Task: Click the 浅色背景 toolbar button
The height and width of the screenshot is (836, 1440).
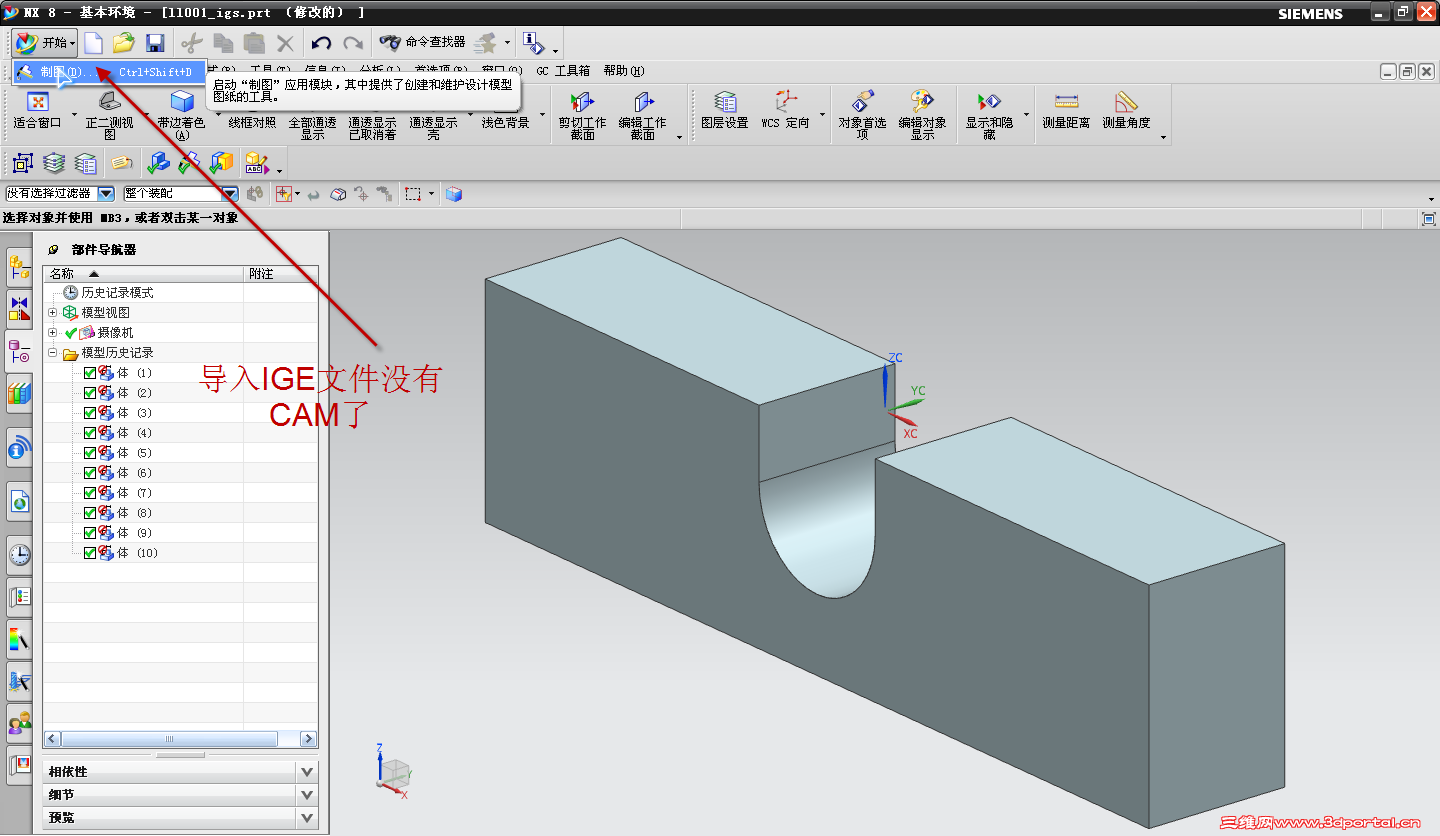Action: pos(505,122)
